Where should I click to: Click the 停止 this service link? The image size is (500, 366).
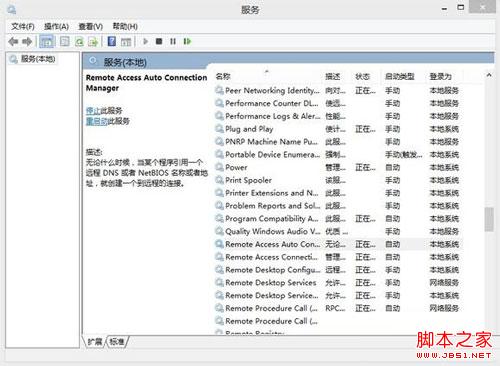coord(93,110)
